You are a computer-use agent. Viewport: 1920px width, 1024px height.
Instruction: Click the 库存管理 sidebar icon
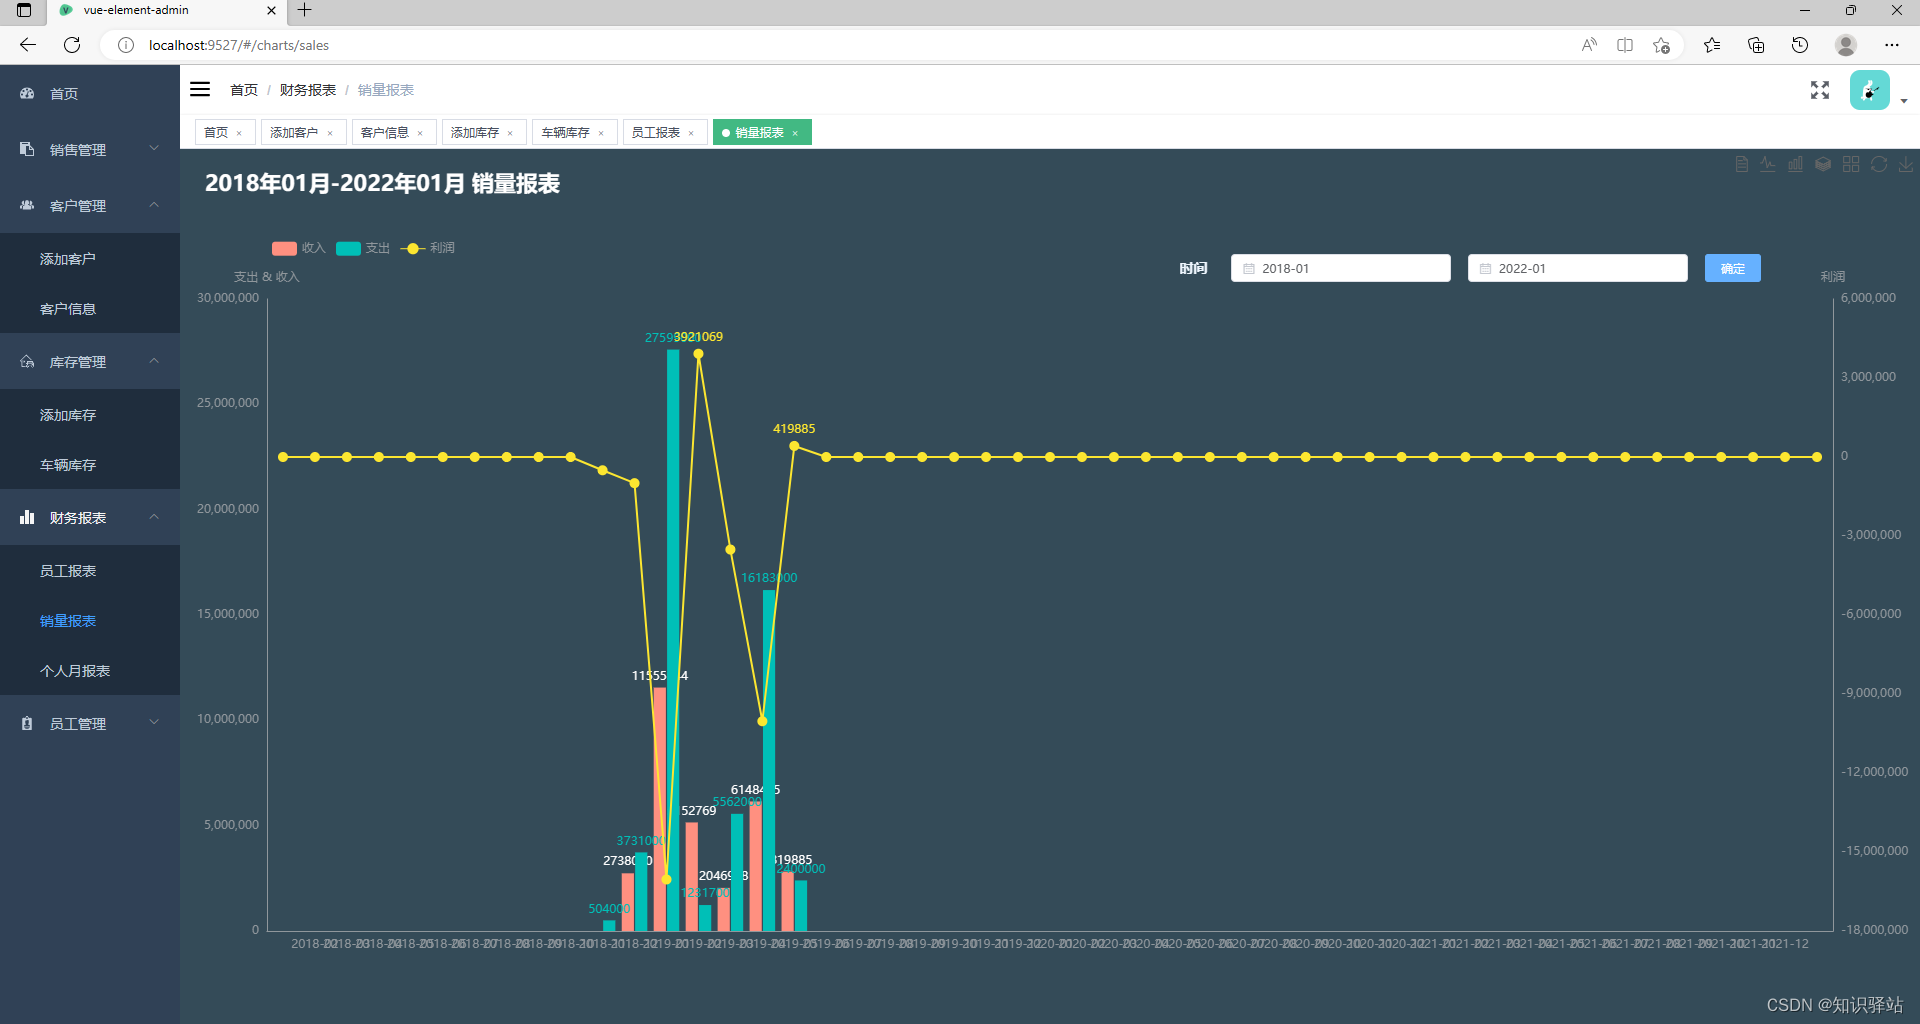27,361
